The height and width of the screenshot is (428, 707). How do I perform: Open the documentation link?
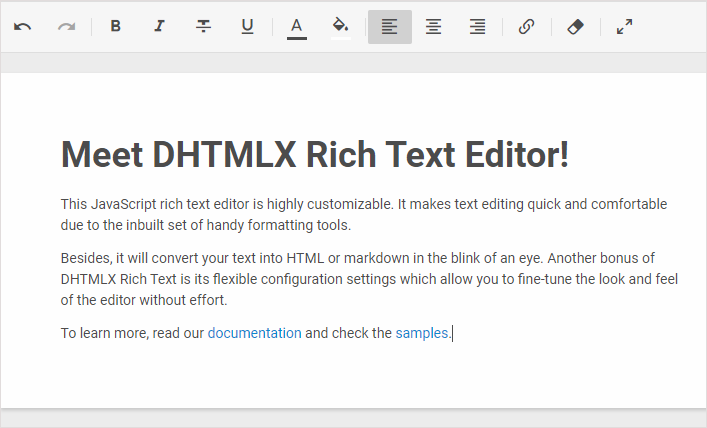[x=254, y=333]
